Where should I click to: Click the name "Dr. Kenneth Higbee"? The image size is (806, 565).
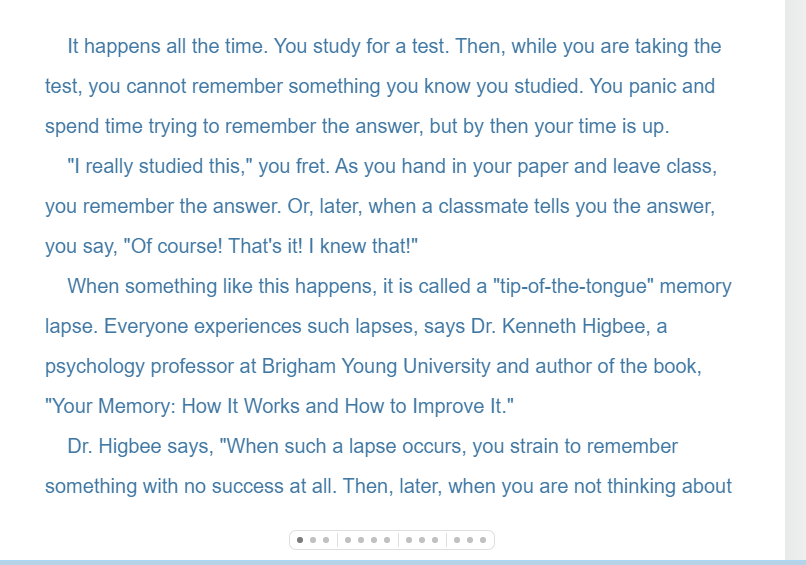click(560, 326)
